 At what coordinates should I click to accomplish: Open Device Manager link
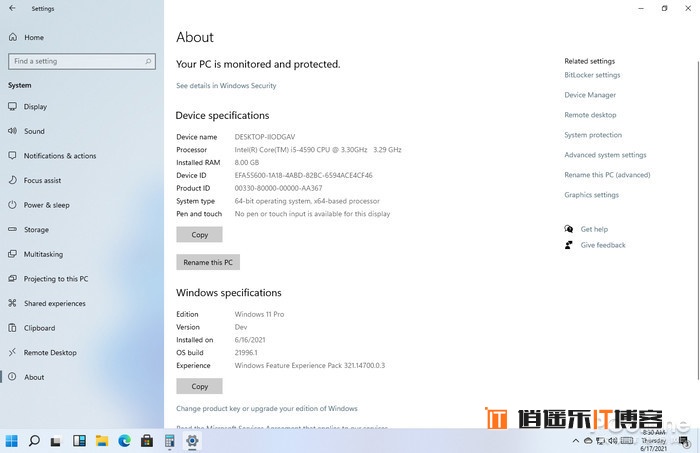(590, 95)
